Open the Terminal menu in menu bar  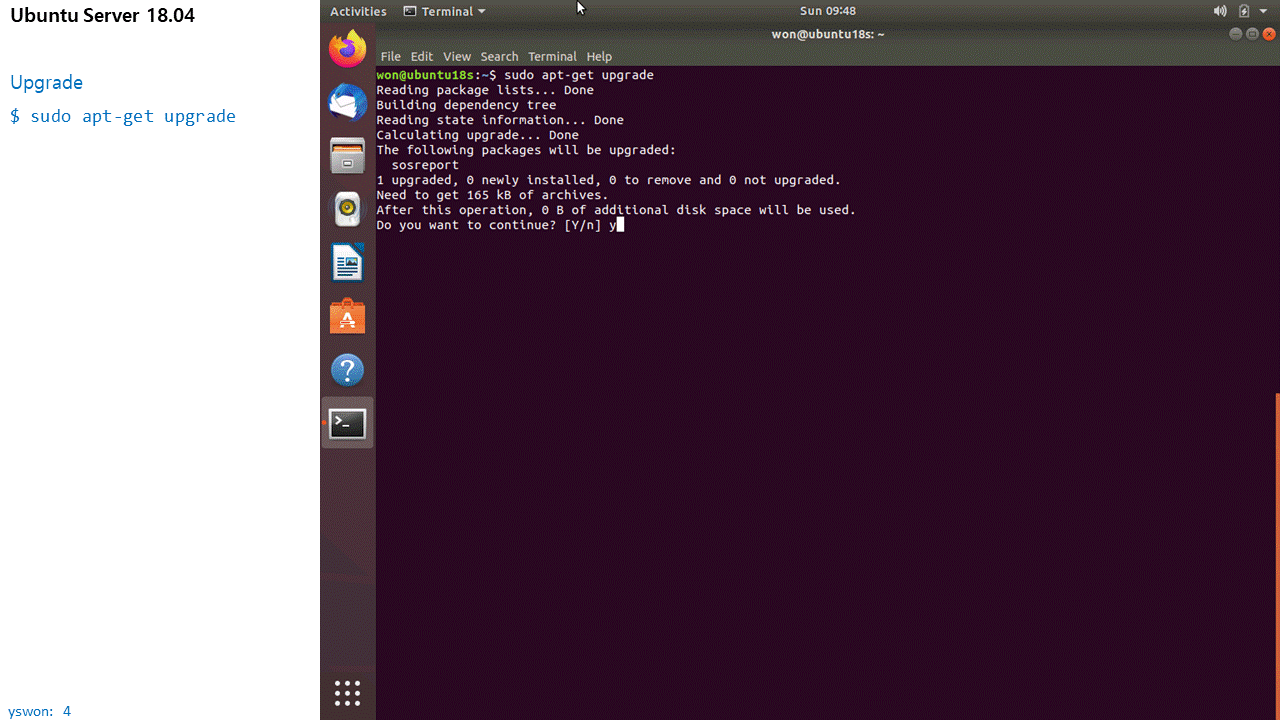tap(552, 57)
